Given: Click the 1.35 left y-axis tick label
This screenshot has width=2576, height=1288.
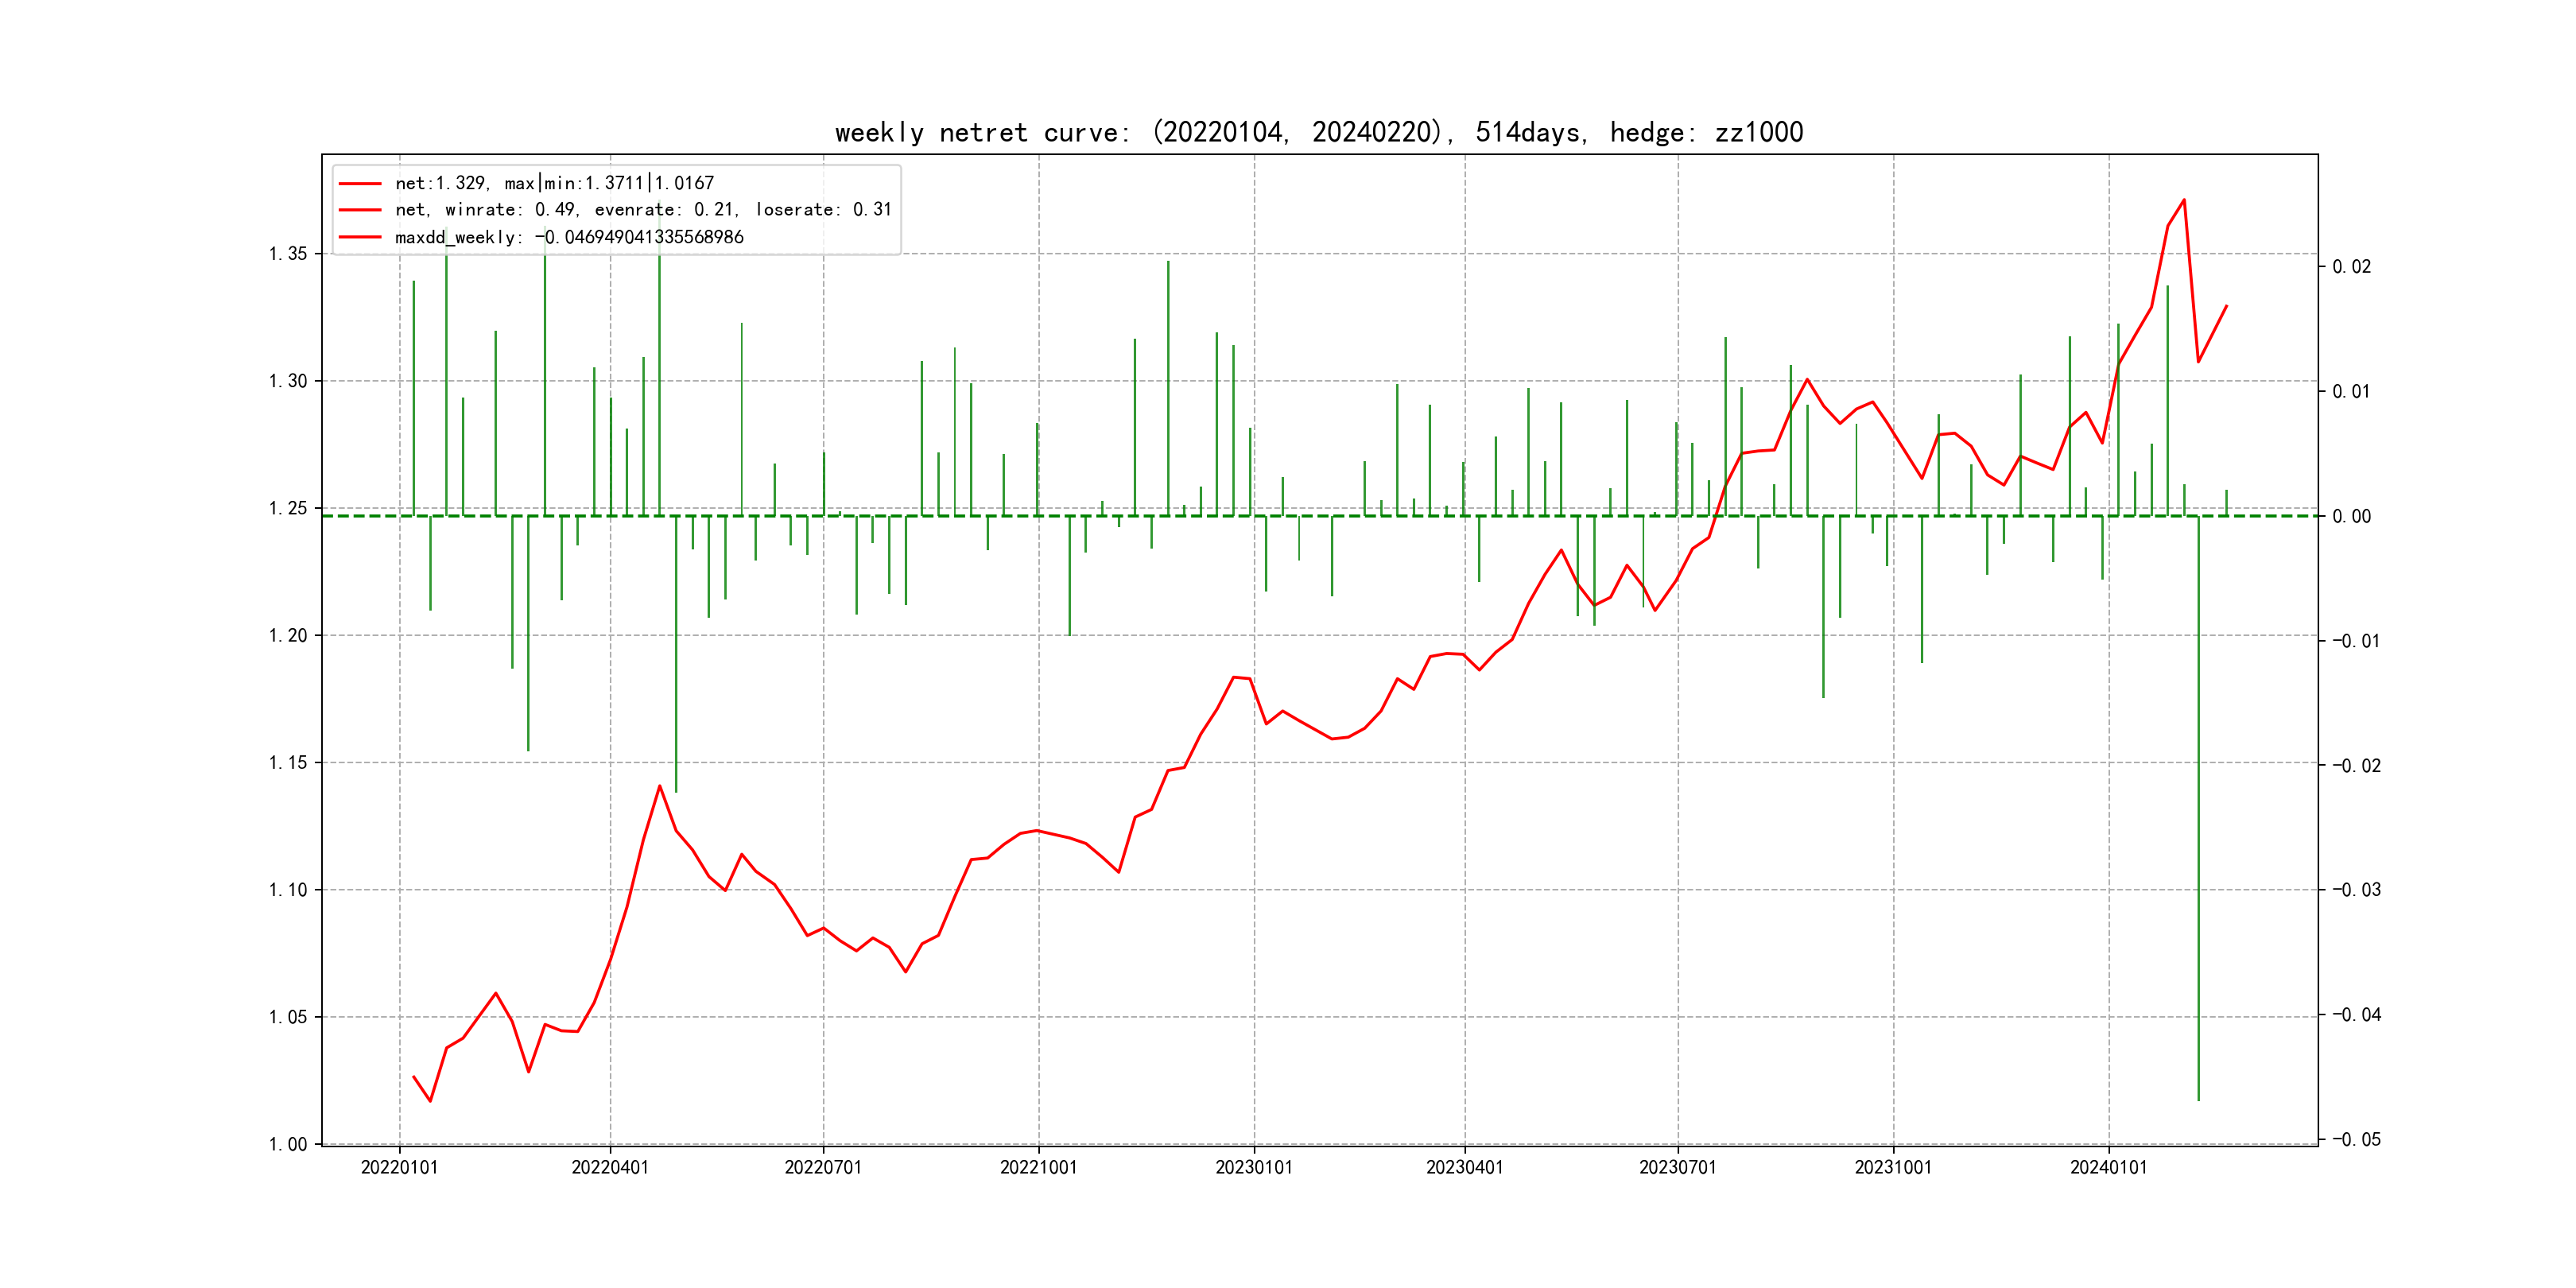Looking at the screenshot, I should coord(288,254).
